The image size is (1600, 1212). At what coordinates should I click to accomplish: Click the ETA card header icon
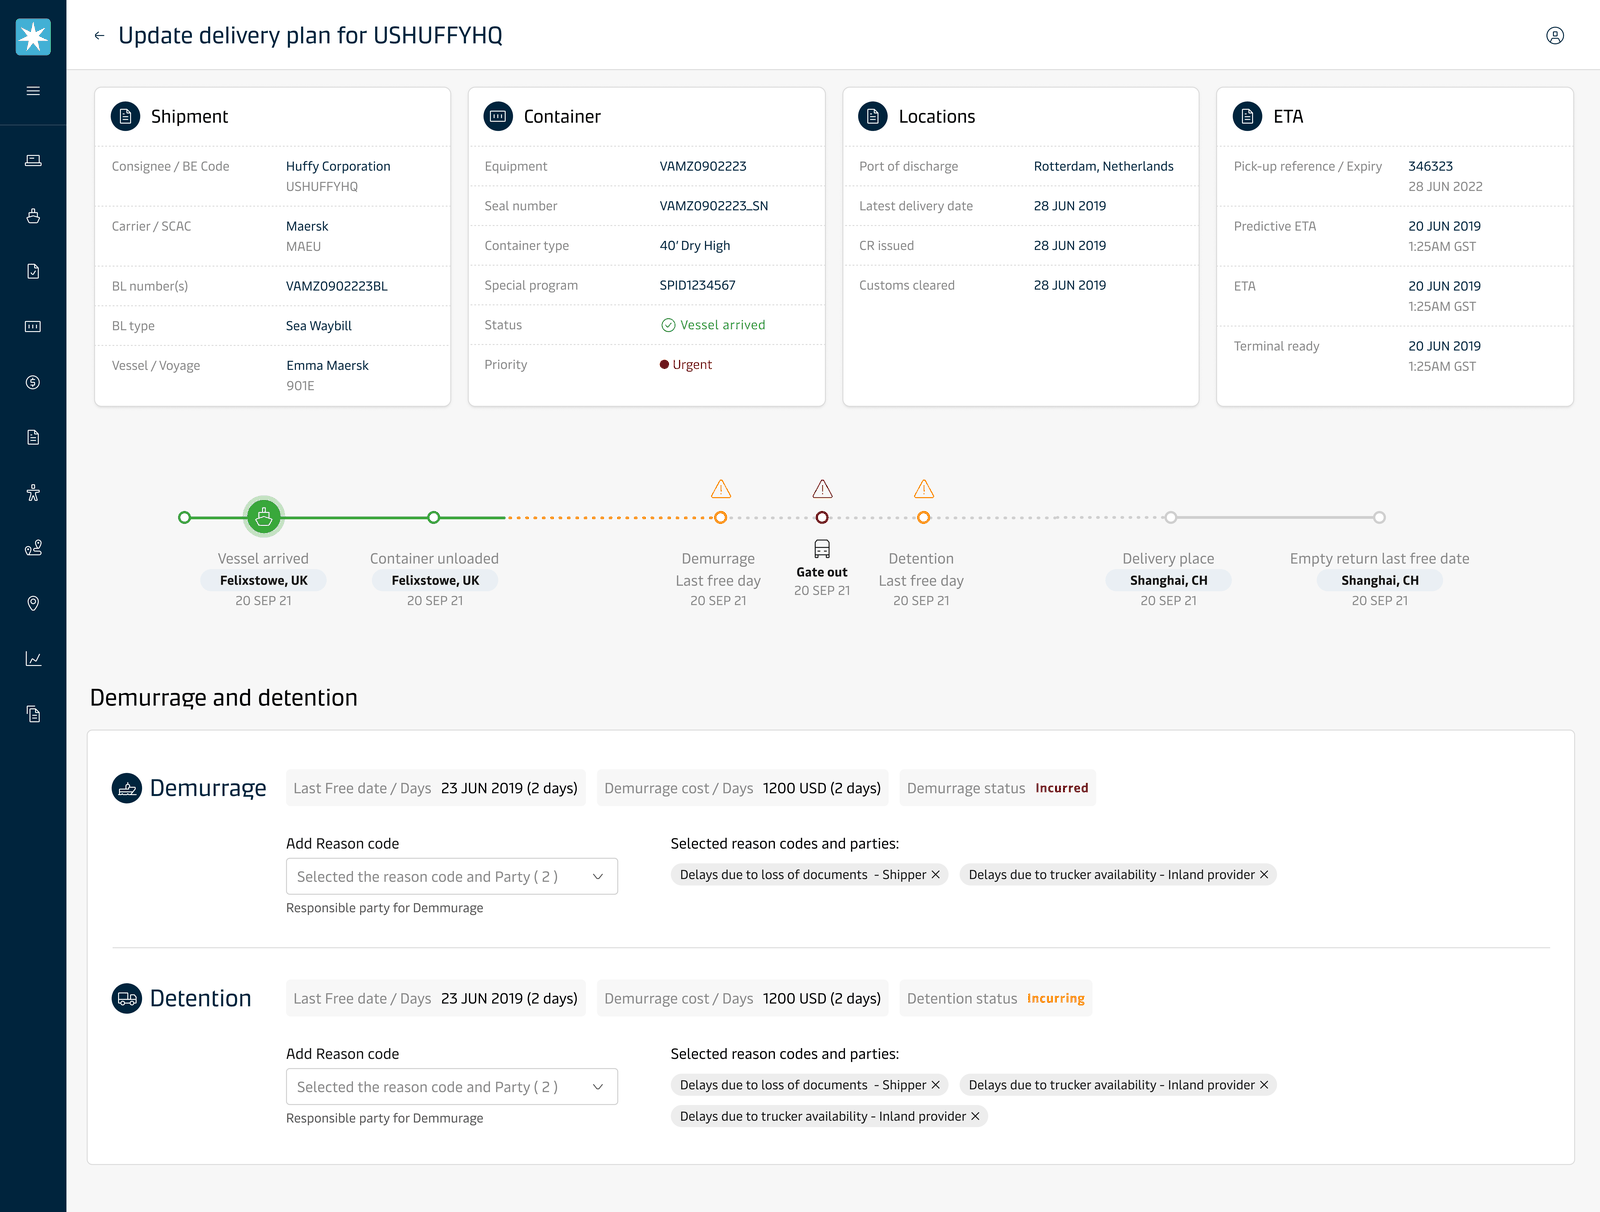[1247, 117]
